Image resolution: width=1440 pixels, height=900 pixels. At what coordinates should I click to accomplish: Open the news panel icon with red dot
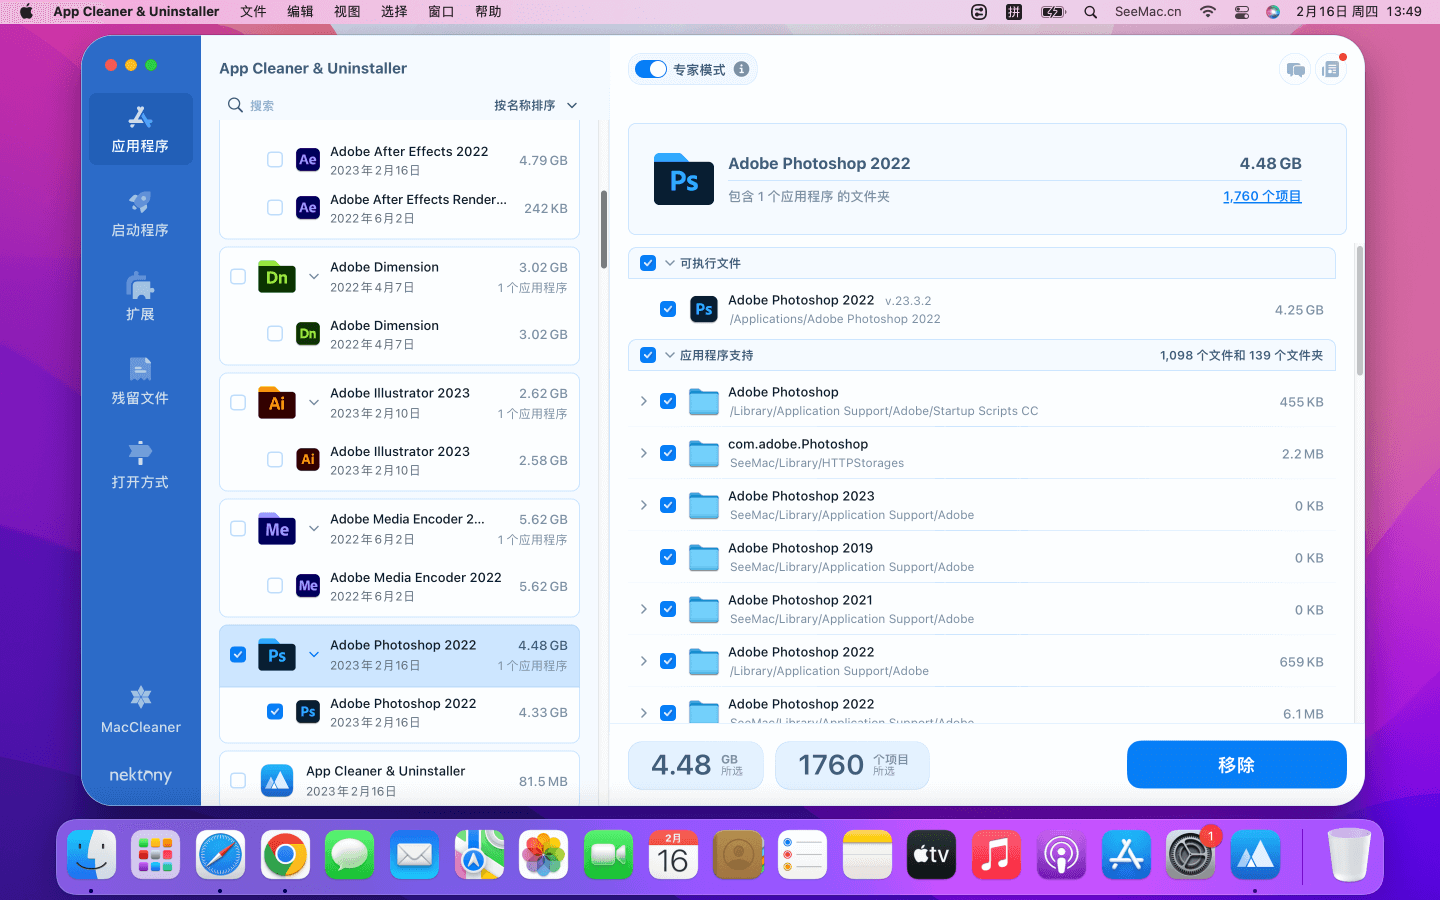click(1331, 69)
